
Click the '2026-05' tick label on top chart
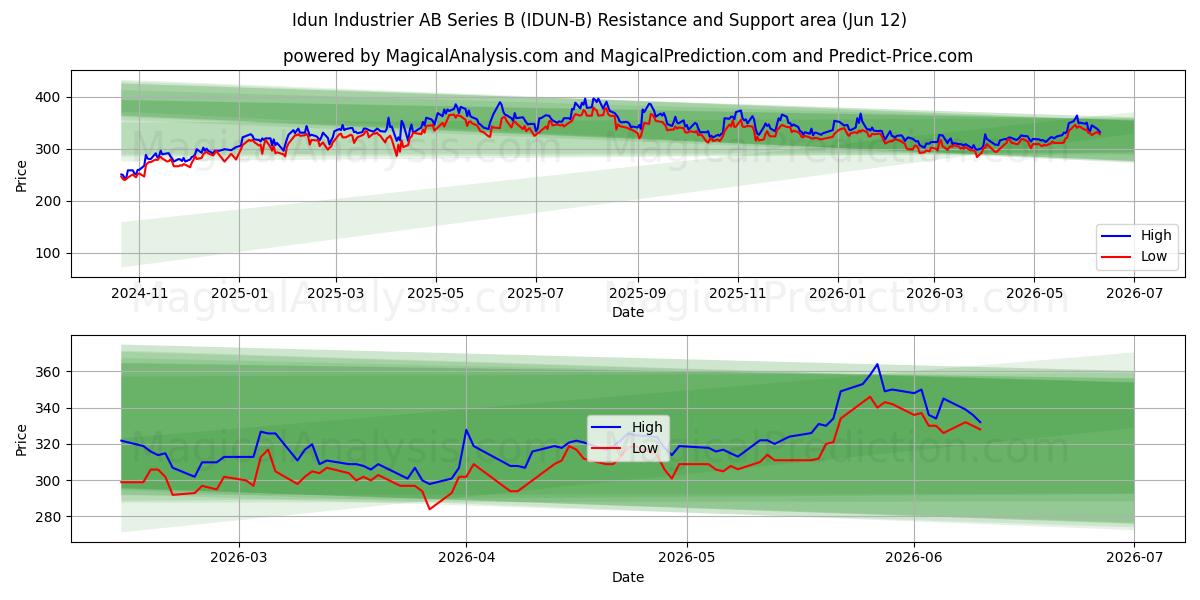click(x=1034, y=293)
